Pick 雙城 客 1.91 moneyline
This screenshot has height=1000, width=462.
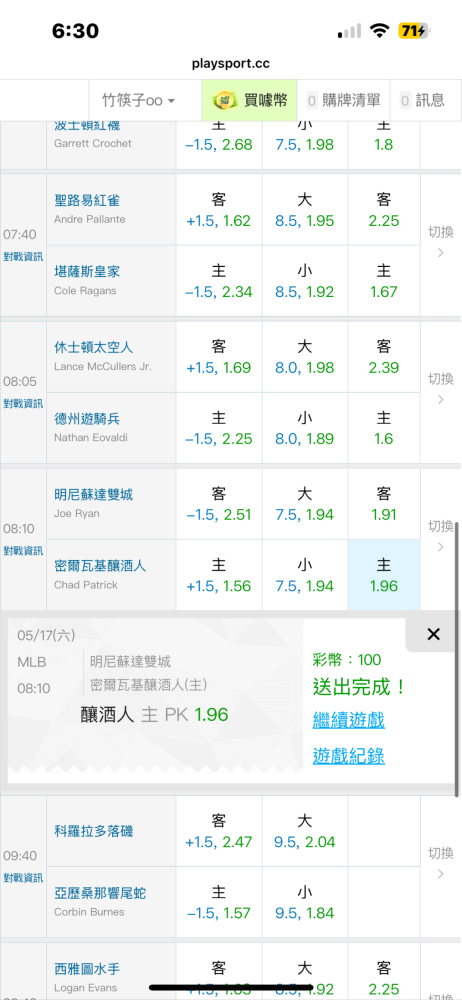(x=384, y=504)
